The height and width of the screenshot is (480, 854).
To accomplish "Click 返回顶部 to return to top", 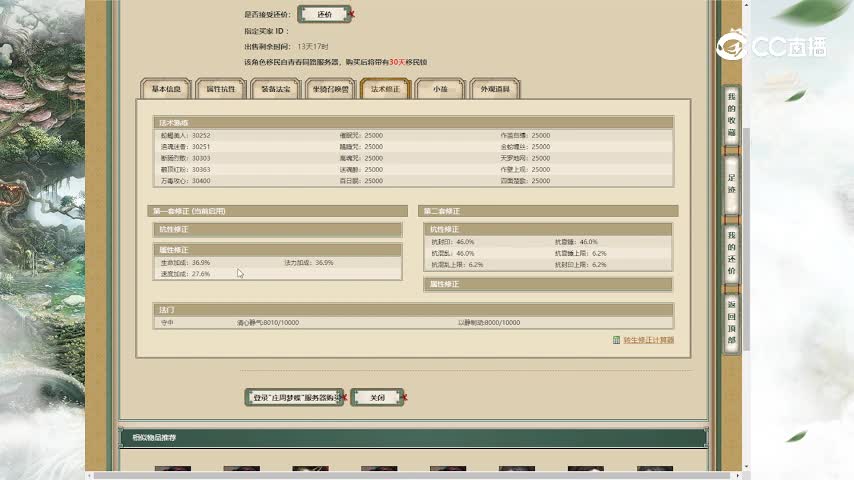I will click(x=731, y=321).
